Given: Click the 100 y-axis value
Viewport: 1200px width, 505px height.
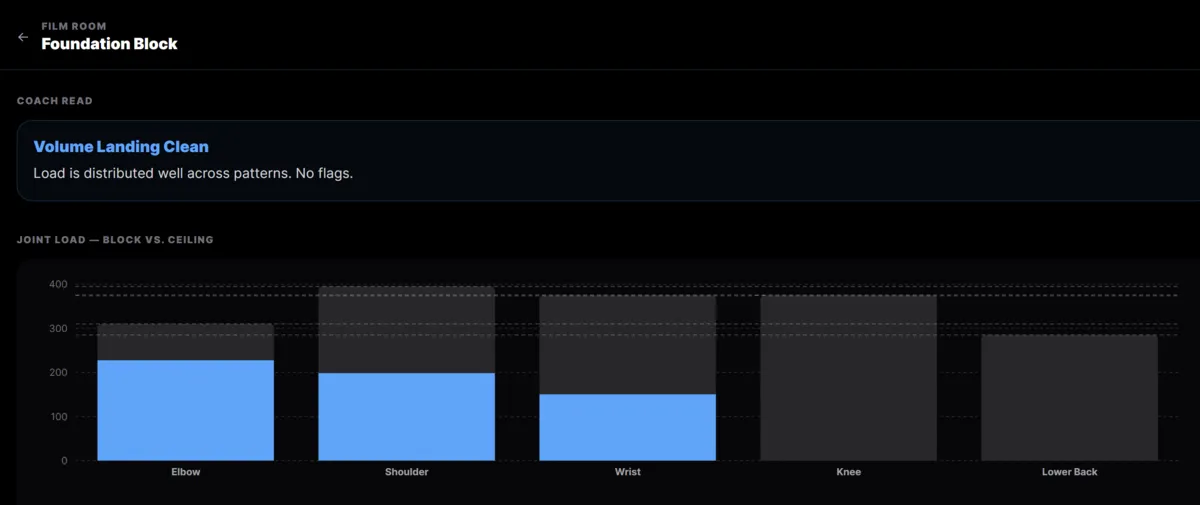Looking at the screenshot, I should (x=58, y=417).
